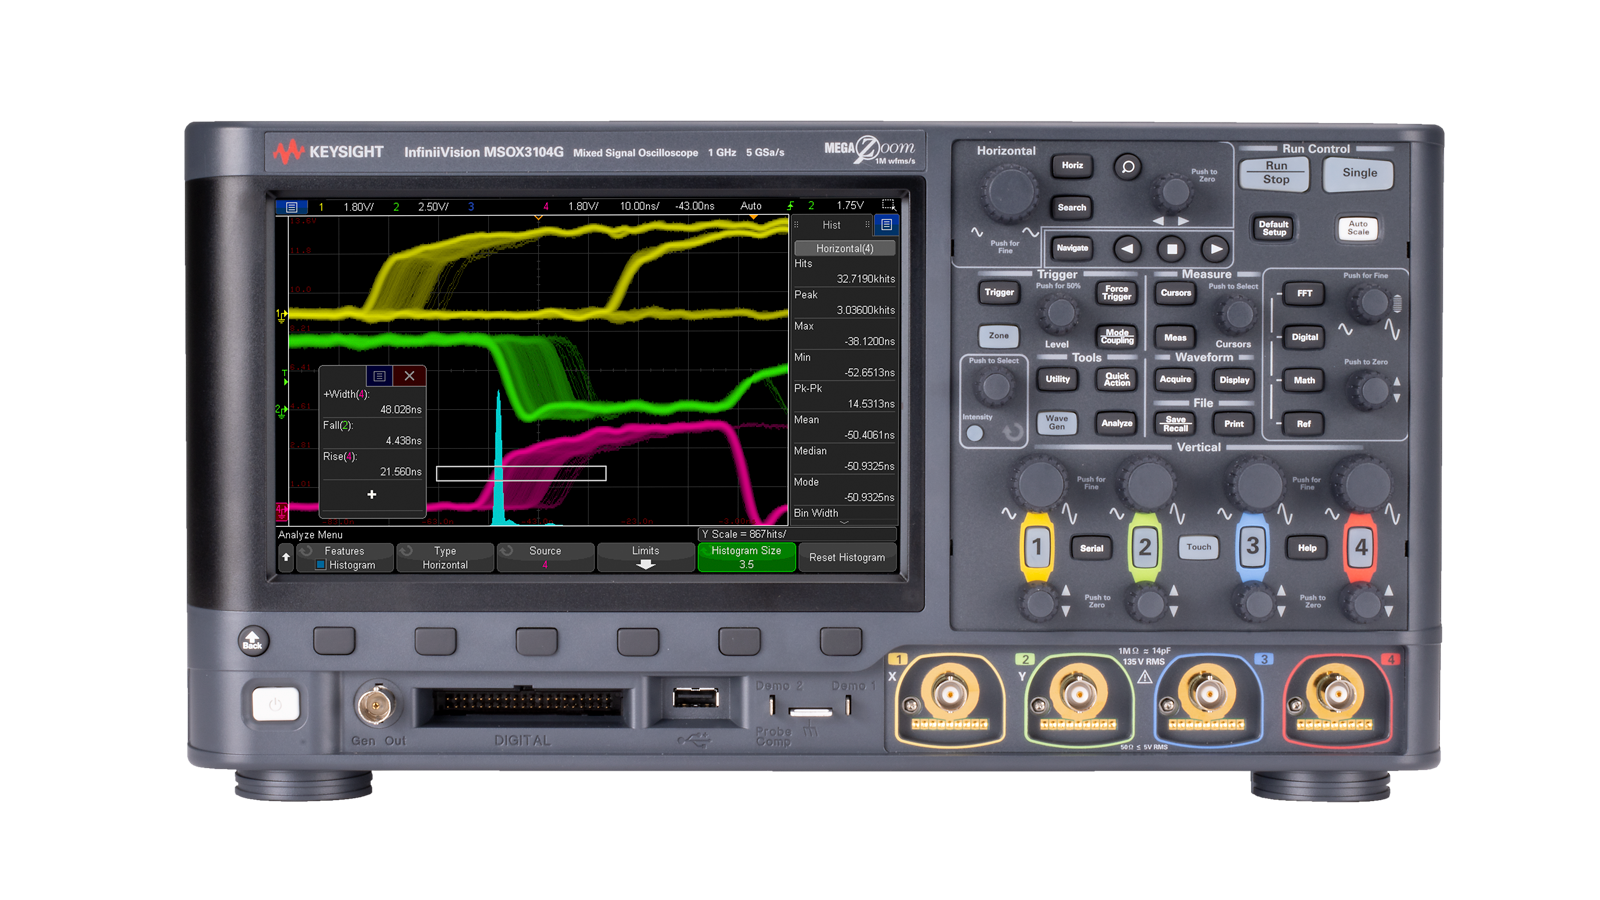This screenshot has height=900, width=1600.
Task: Activate Zone trigger
Action: click(x=997, y=336)
